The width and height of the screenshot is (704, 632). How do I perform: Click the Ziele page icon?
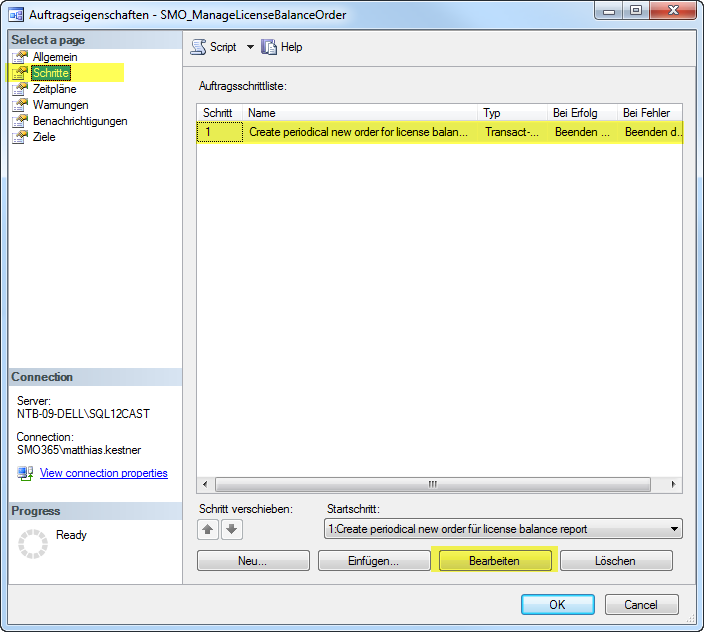pyautogui.click(x=20, y=137)
